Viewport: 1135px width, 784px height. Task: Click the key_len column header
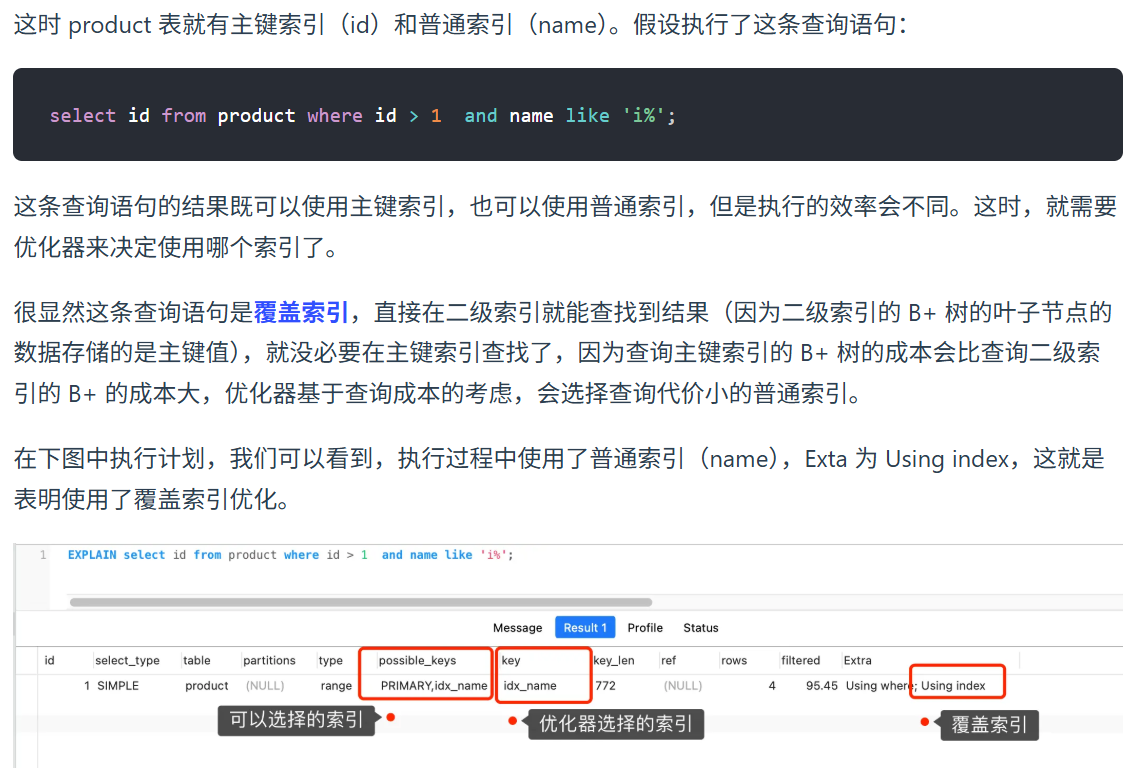pyautogui.click(x=614, y=660)
